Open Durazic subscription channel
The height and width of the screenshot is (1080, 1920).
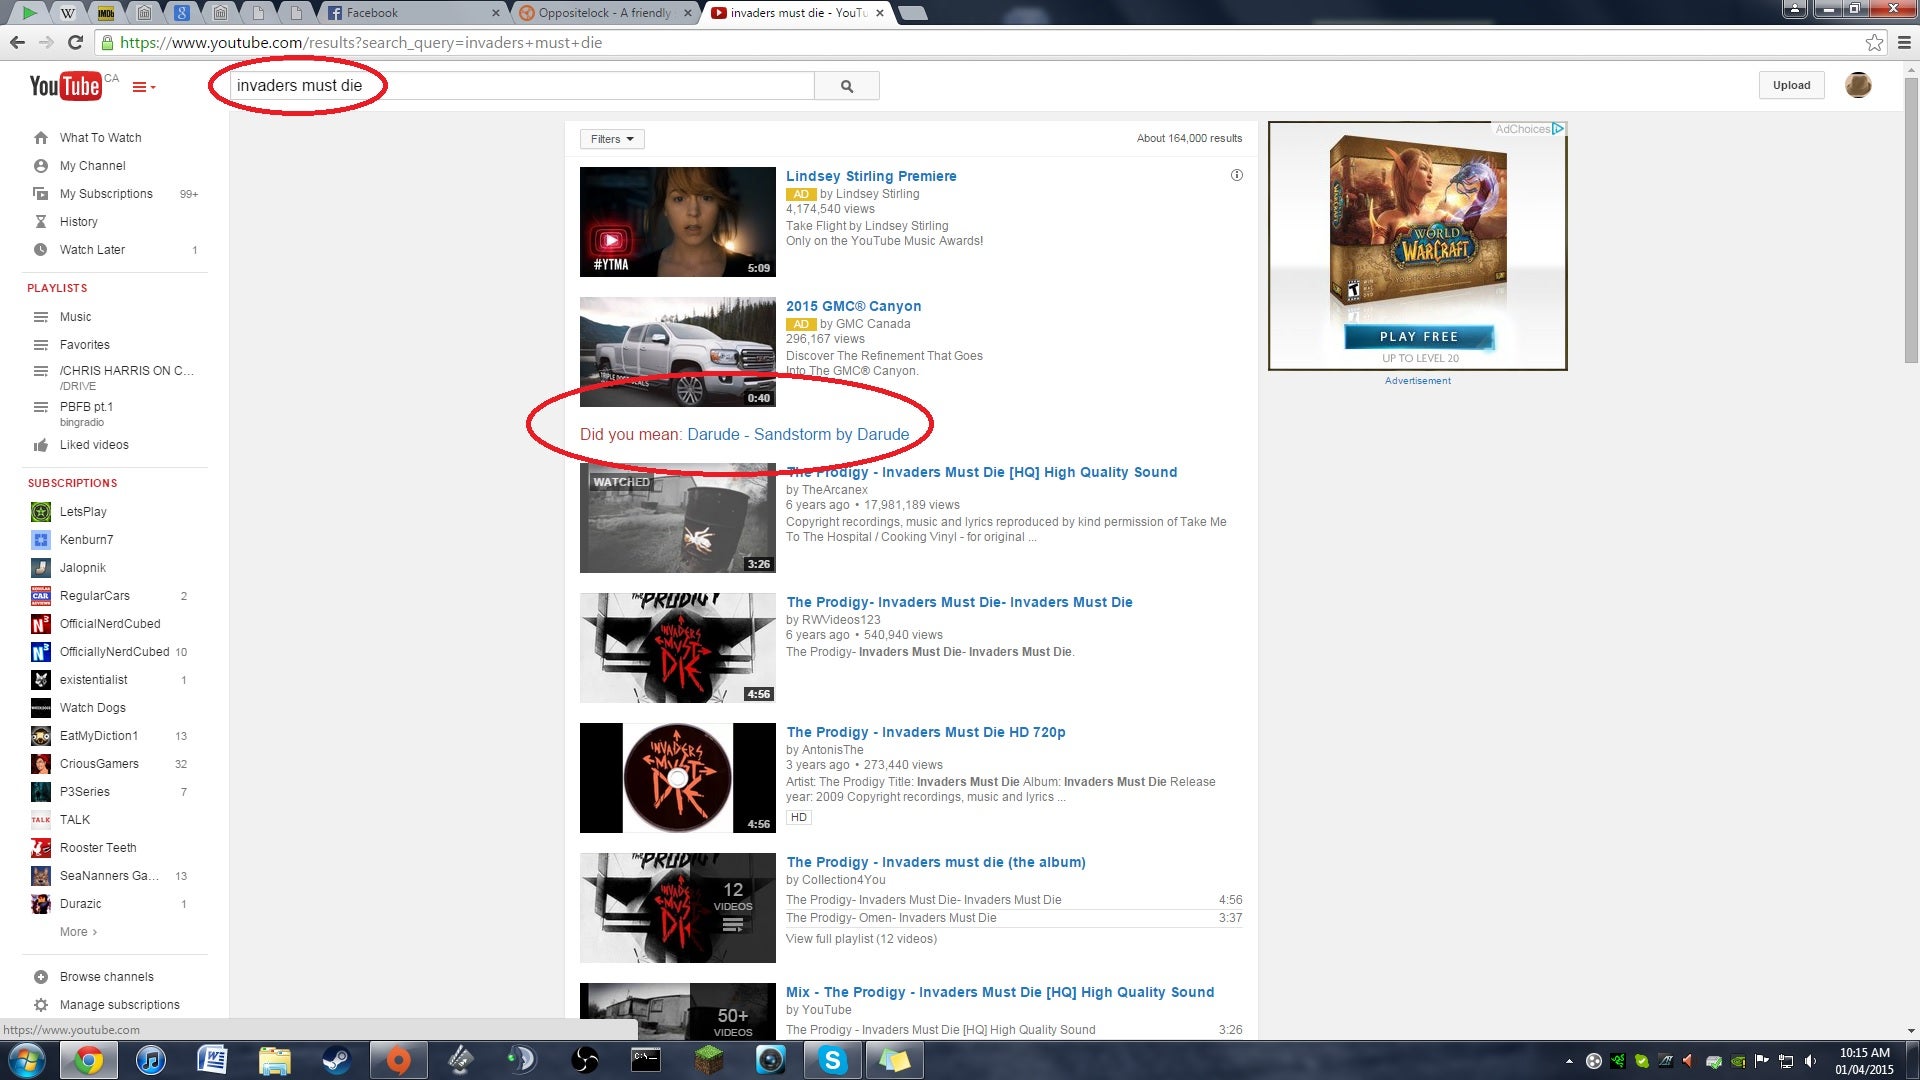80,904
